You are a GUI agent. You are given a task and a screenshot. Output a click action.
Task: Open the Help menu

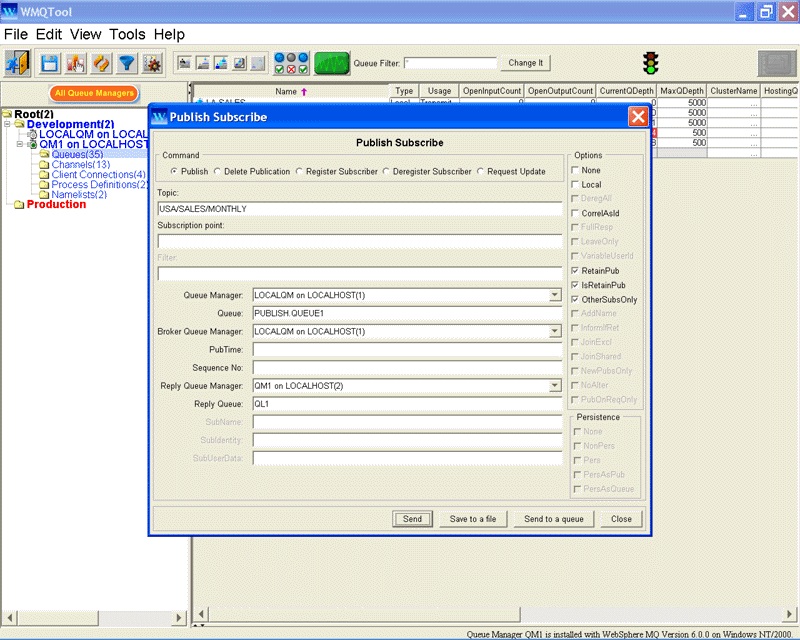pyautogui.click(x=169, y=34)
